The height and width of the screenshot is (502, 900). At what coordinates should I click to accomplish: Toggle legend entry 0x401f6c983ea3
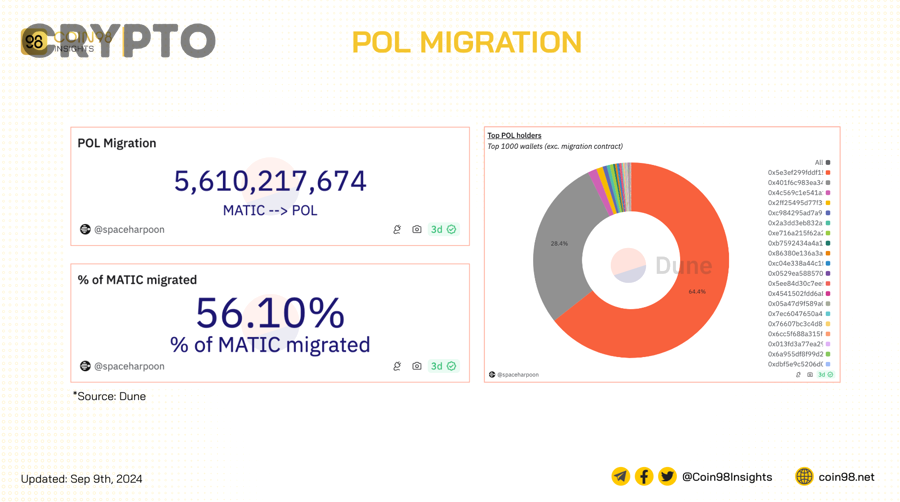click(x=799, y=182)
